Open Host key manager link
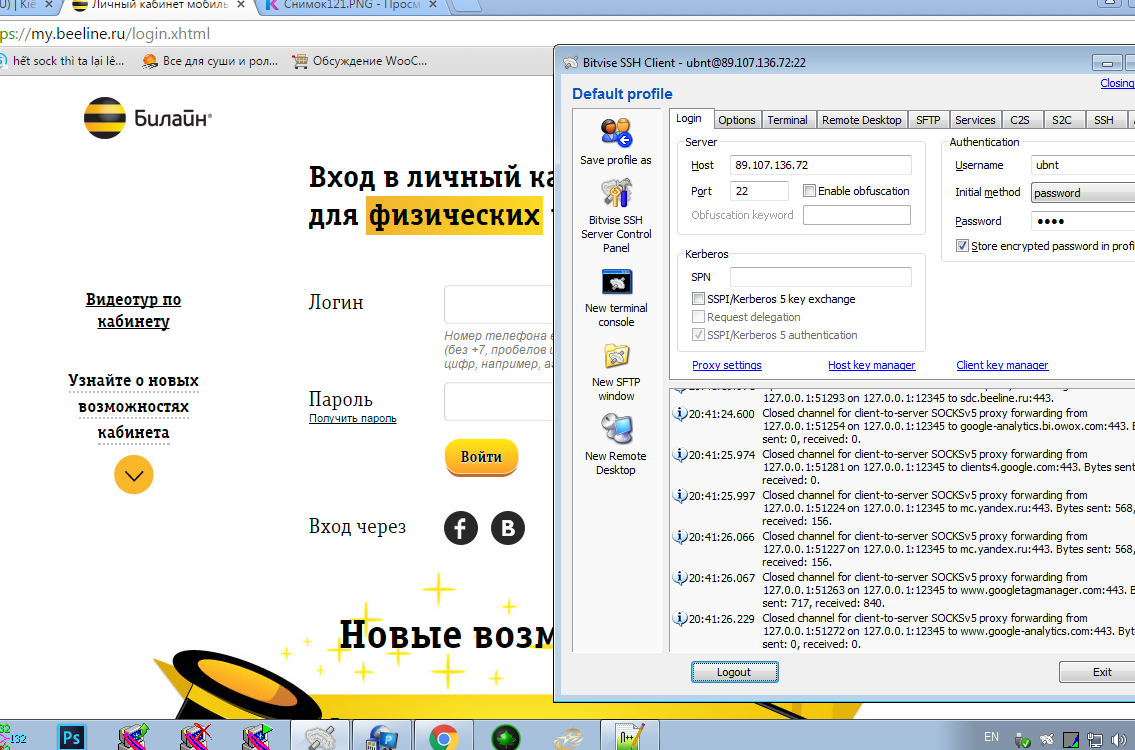Screen dimensions: 1135x750 (x=872, y=365)
